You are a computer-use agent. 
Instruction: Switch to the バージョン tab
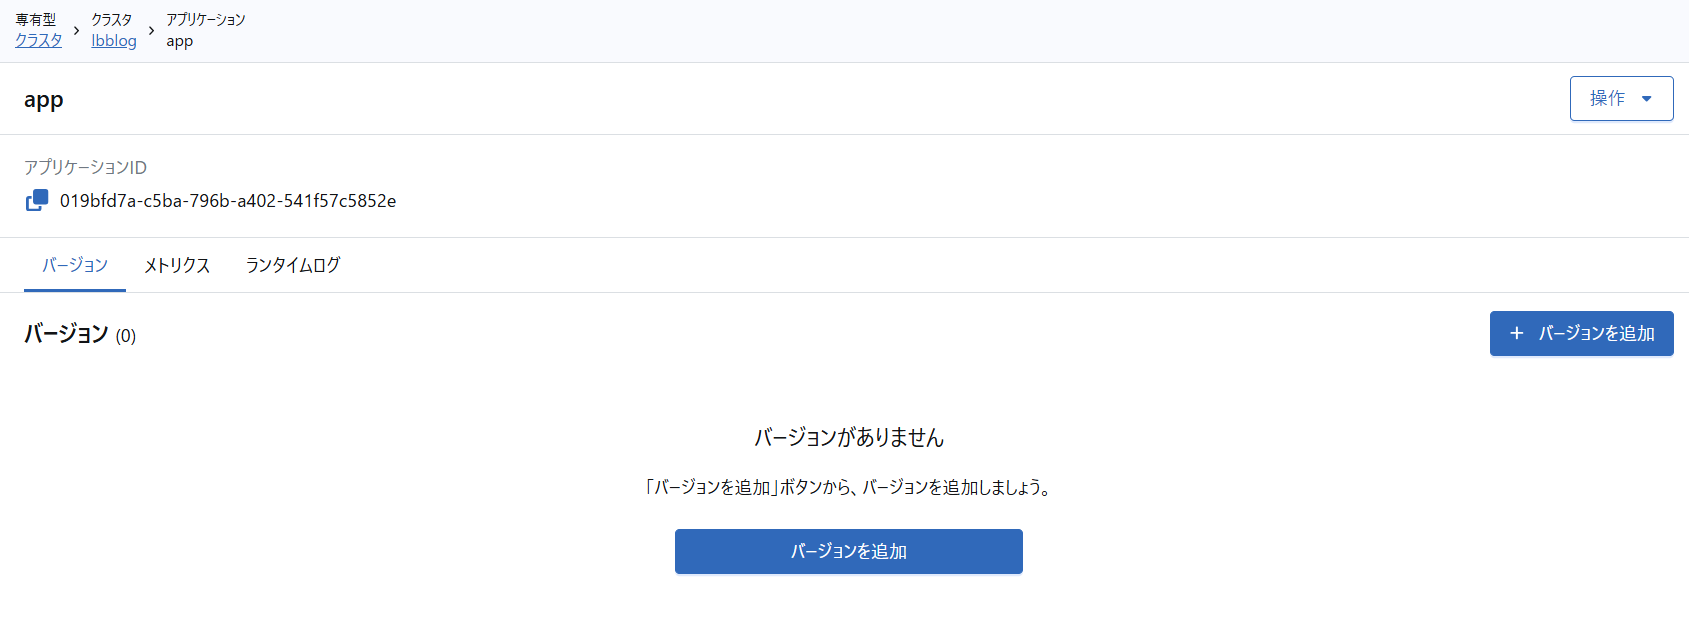75,265
